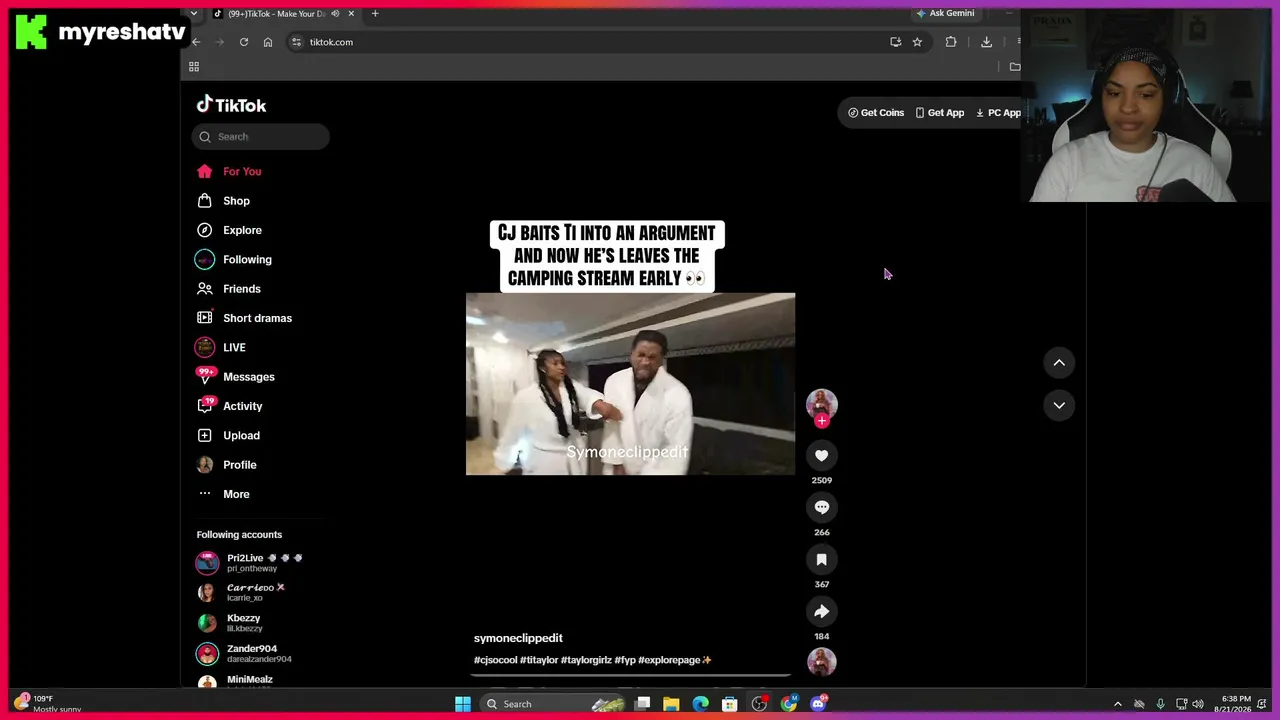Open the symoneclippedit username link

518,638
